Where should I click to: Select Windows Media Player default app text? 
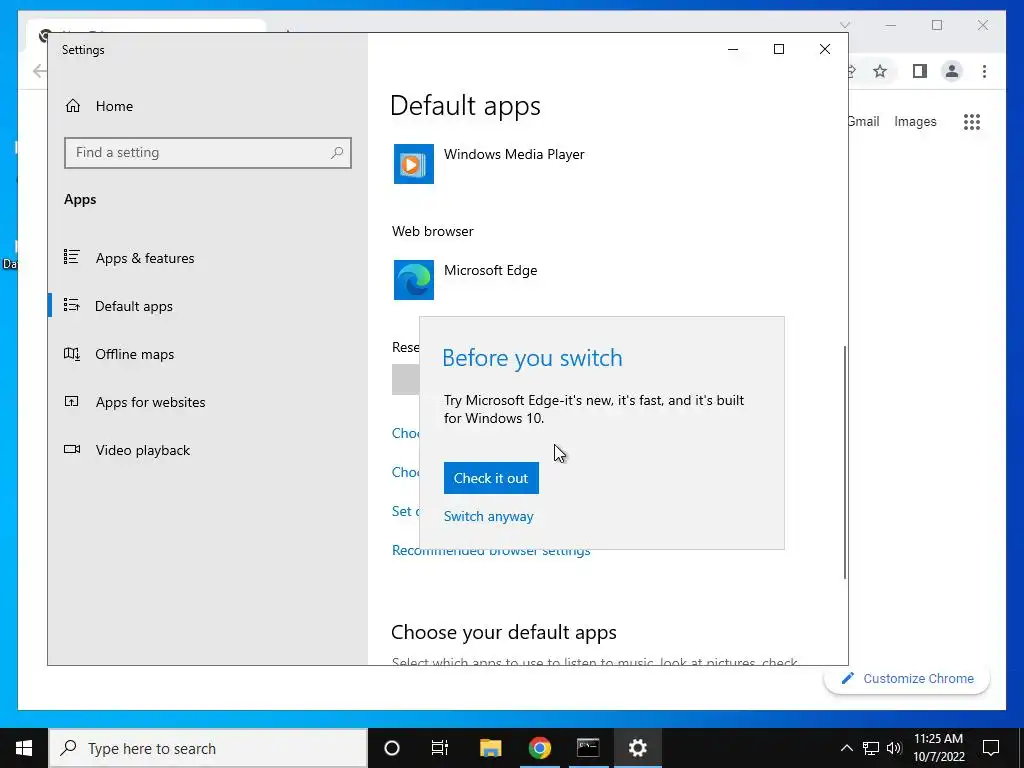pyautogui.click(x=514, y=154)
